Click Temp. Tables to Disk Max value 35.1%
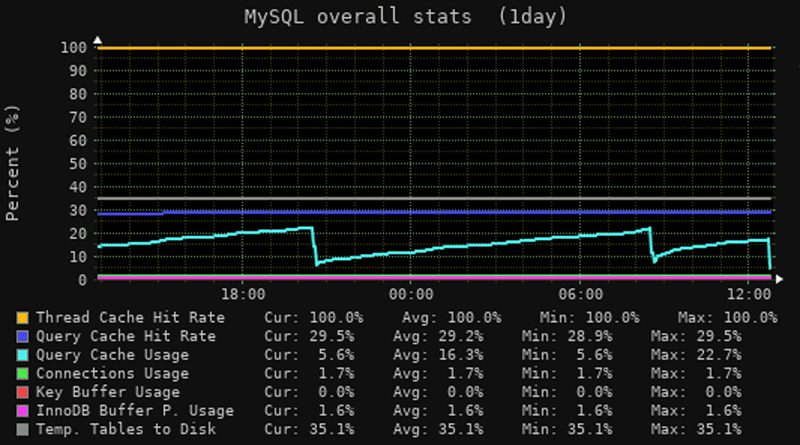 tap(719, 429)
